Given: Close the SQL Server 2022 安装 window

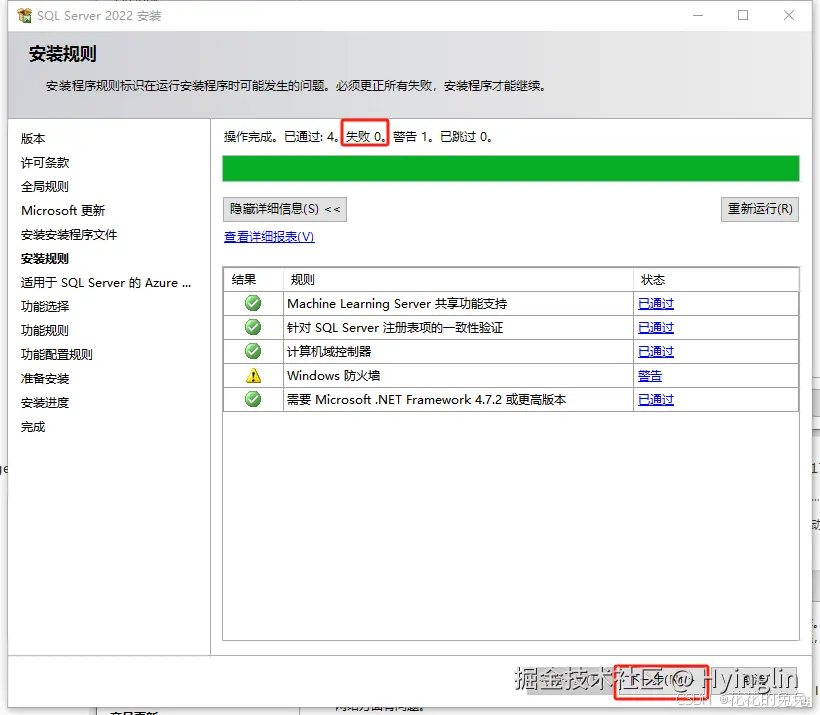Looking at the screenshot, I should click(x=789, y=15).
